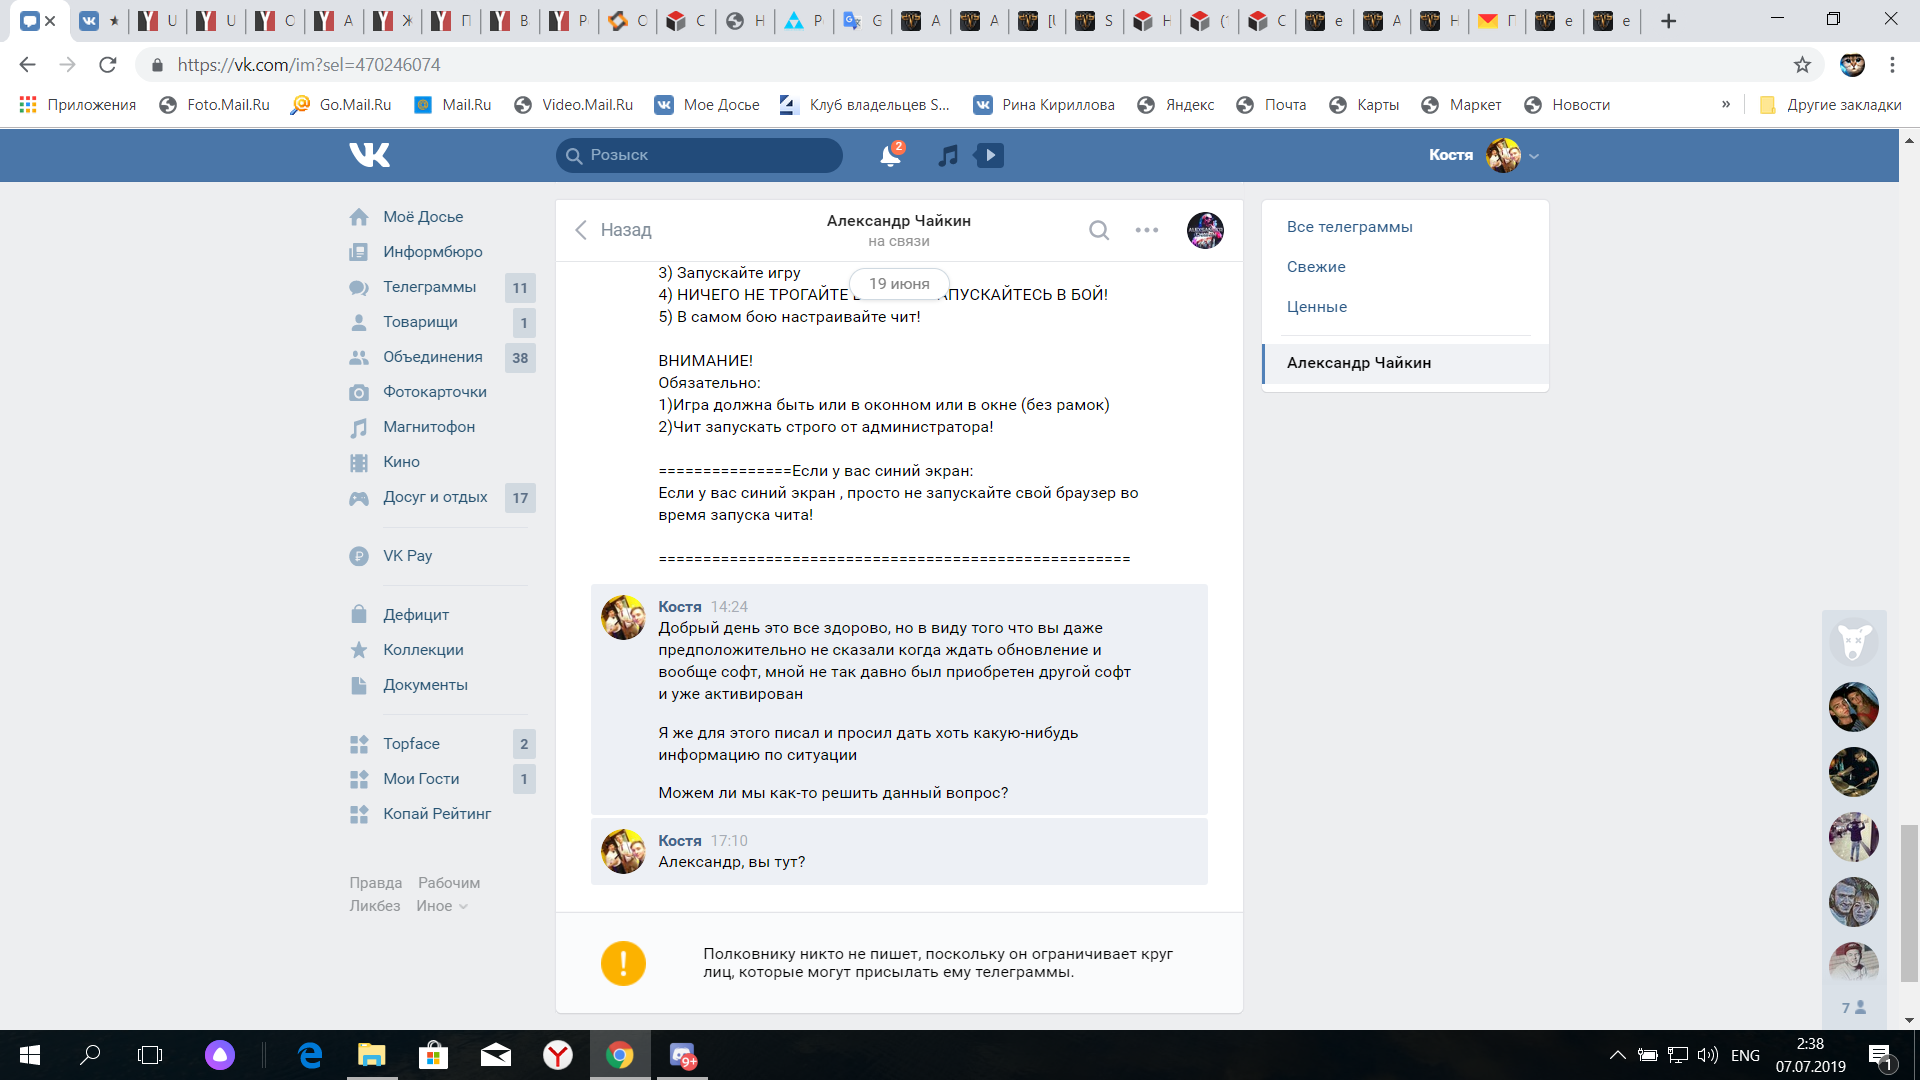
Task: Search within the conversation using magnifier icon
Action: pos(1099,230)
